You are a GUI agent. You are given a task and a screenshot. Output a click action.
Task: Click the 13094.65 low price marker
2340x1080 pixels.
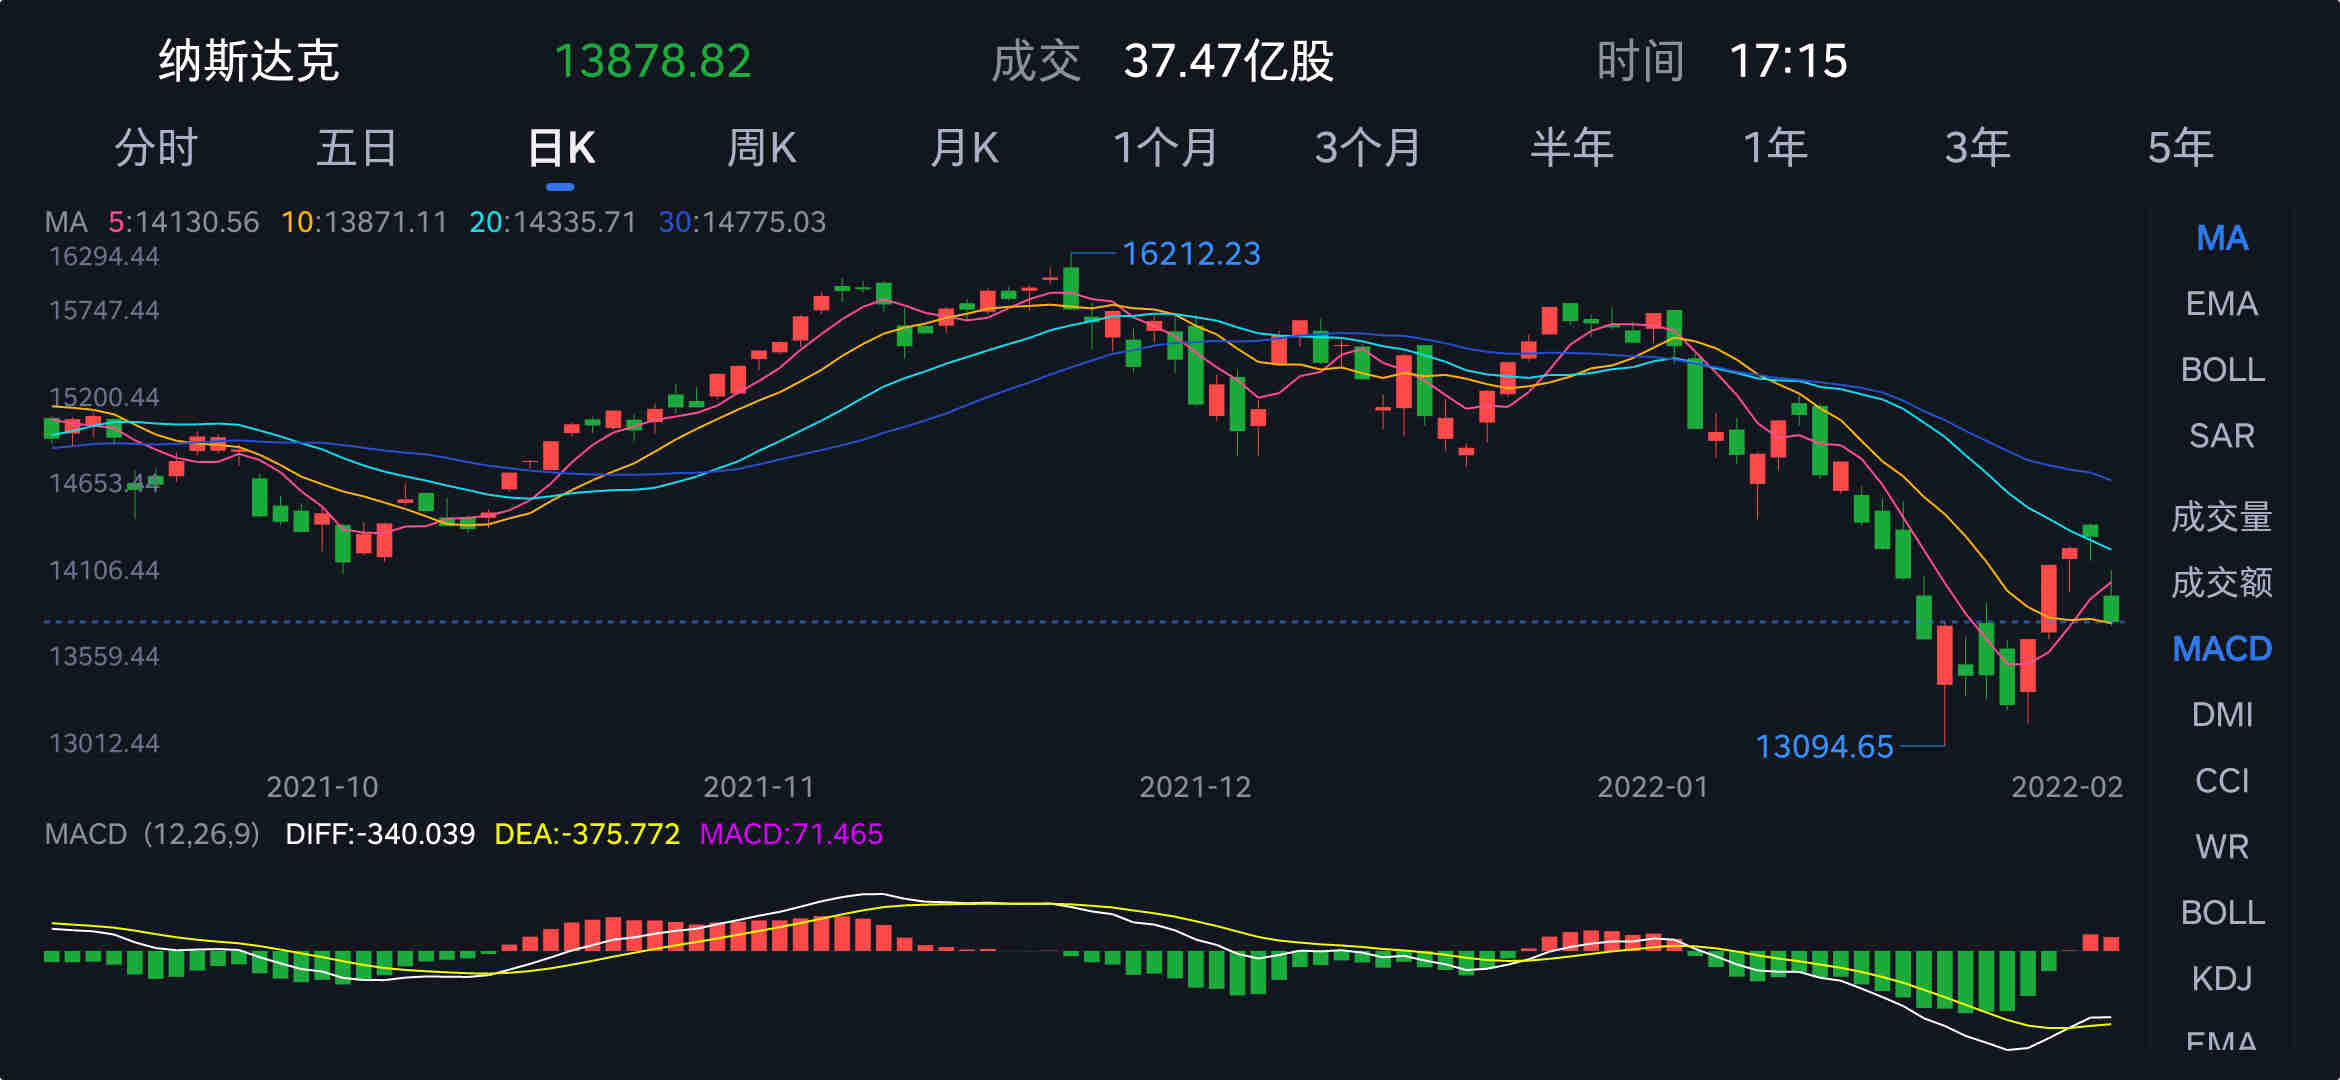(x=1824, y=746)
